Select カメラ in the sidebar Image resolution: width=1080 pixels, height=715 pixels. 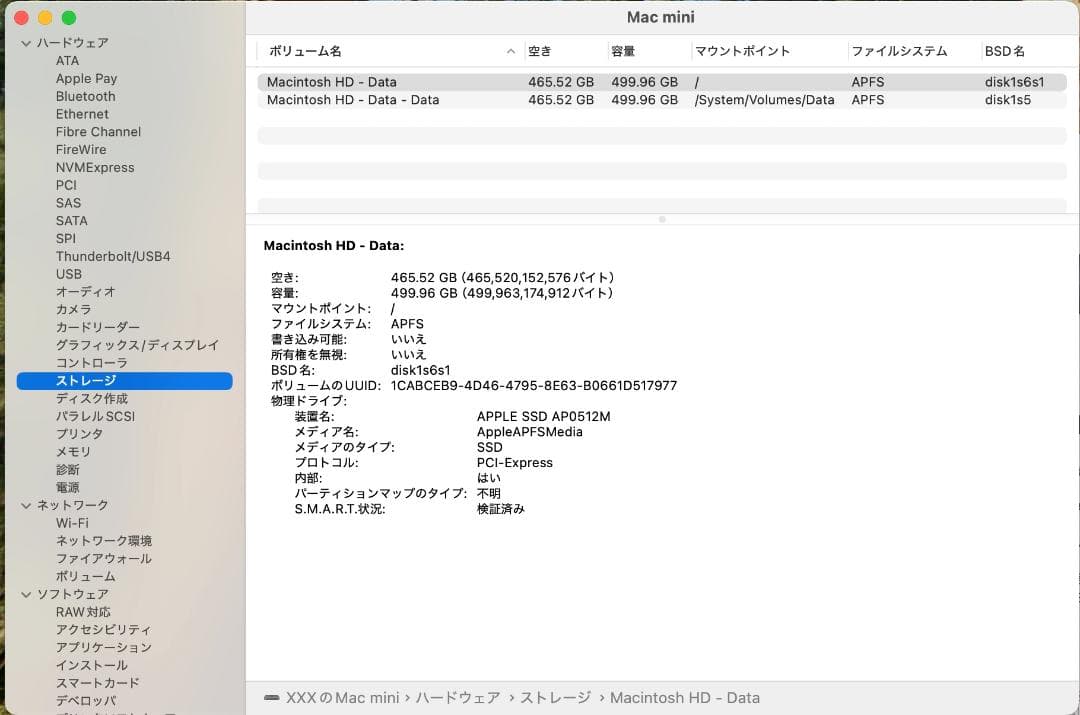[x=73, y=309]
